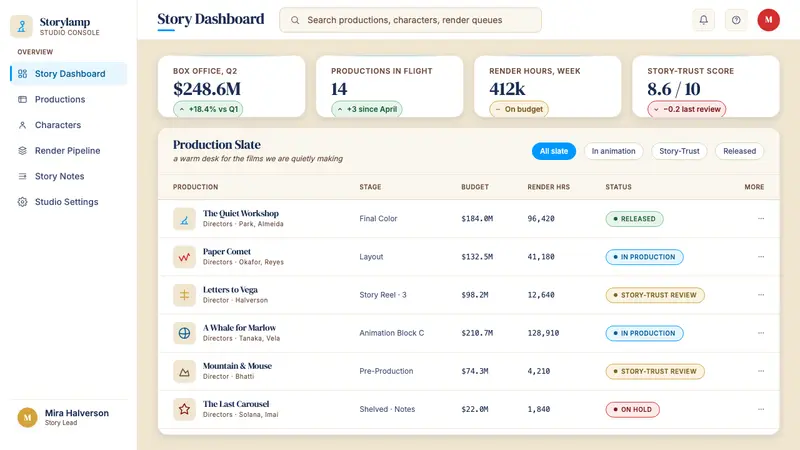Viewport: 800px width, 450px height.
Task: Open The Quiet Workshop title
Action: tap(241, 213)
